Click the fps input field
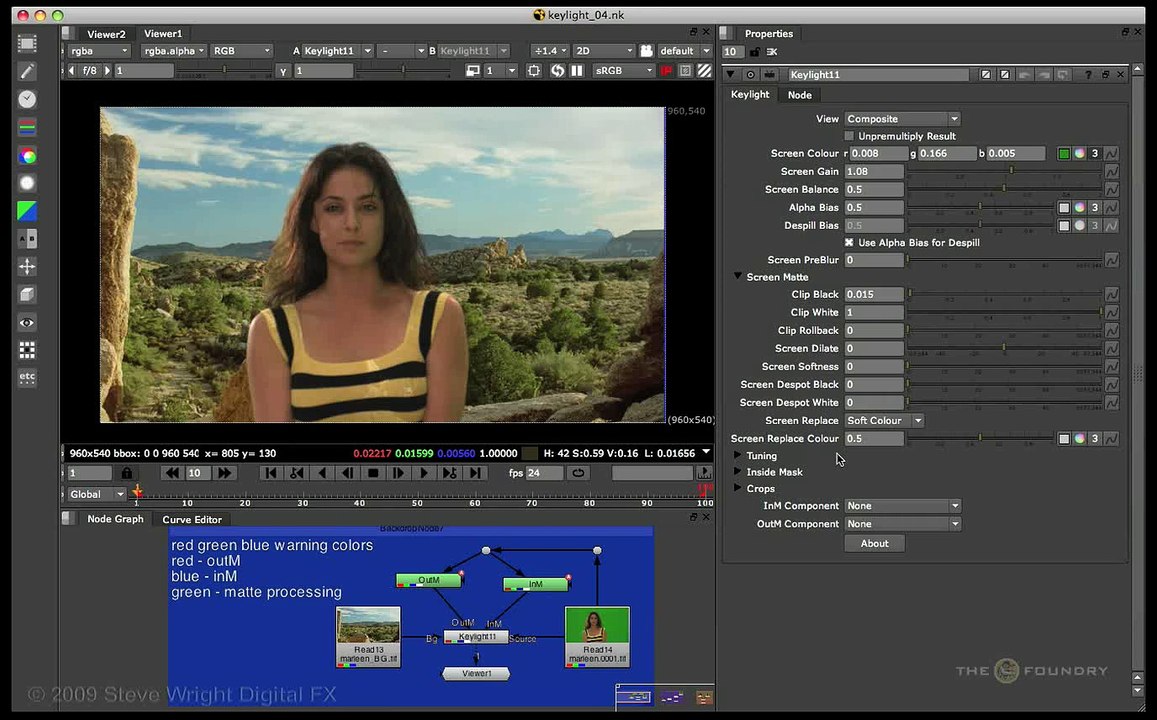Viewport: 1157px width, 720px height. [545, 473]
